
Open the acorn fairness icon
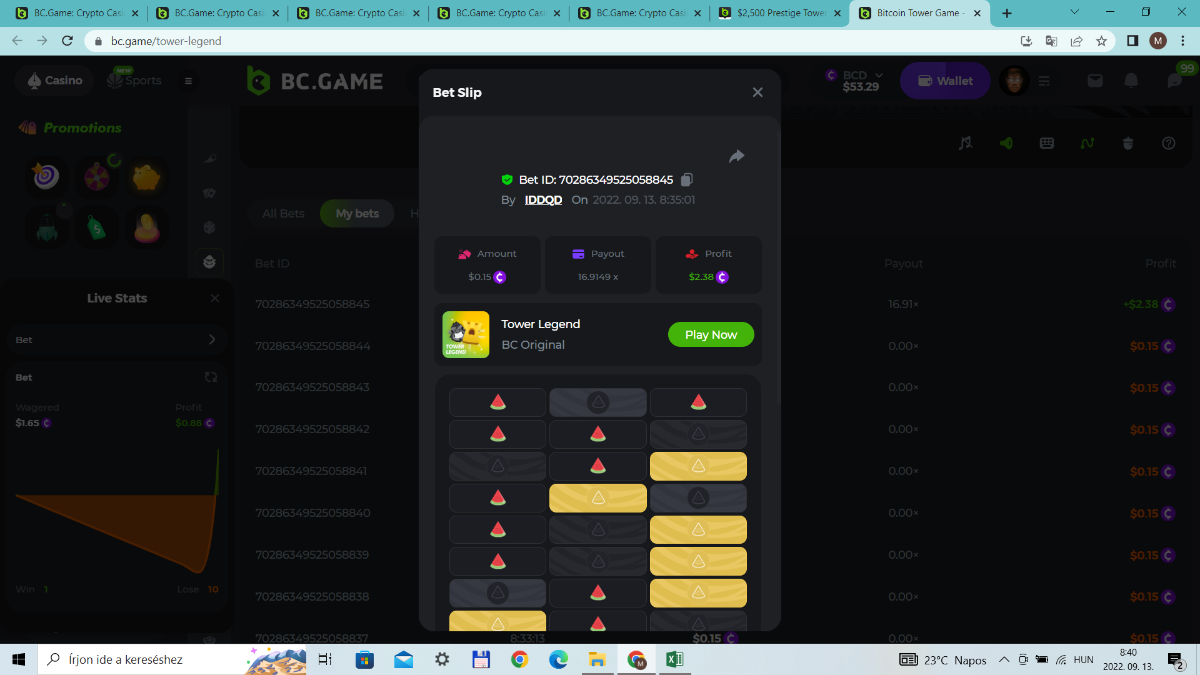click(1128, 143)
